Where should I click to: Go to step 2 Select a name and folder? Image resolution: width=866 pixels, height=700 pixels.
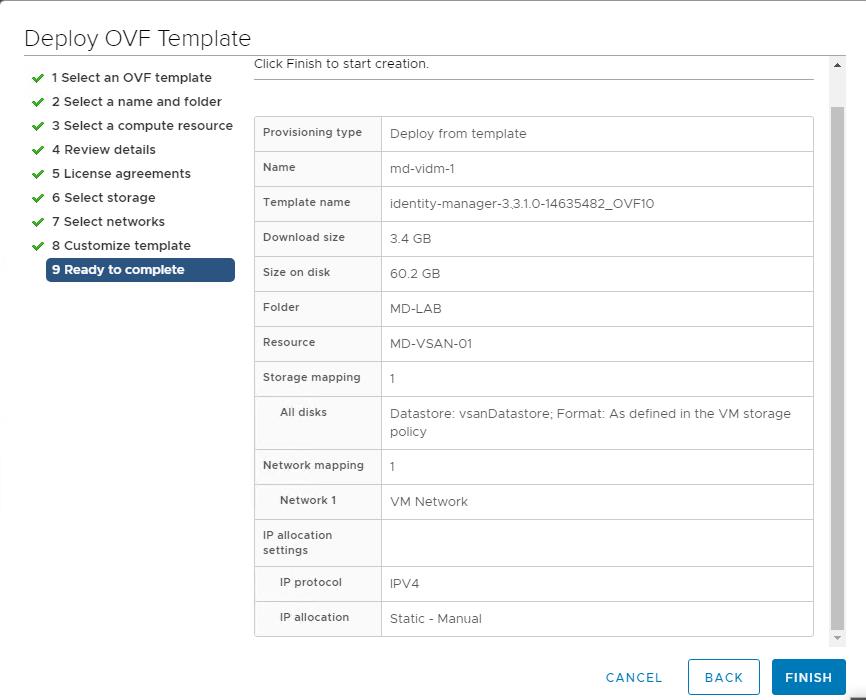coord(136,102)
